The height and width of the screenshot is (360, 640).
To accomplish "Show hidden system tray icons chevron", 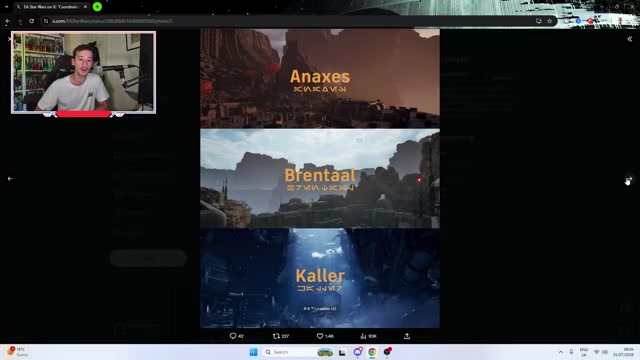I will [x=560, y=352].
